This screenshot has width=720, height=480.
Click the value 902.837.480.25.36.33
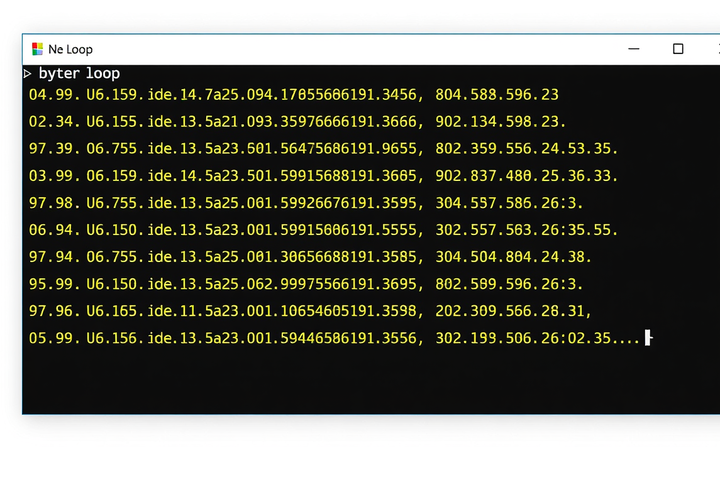(527, 176)
